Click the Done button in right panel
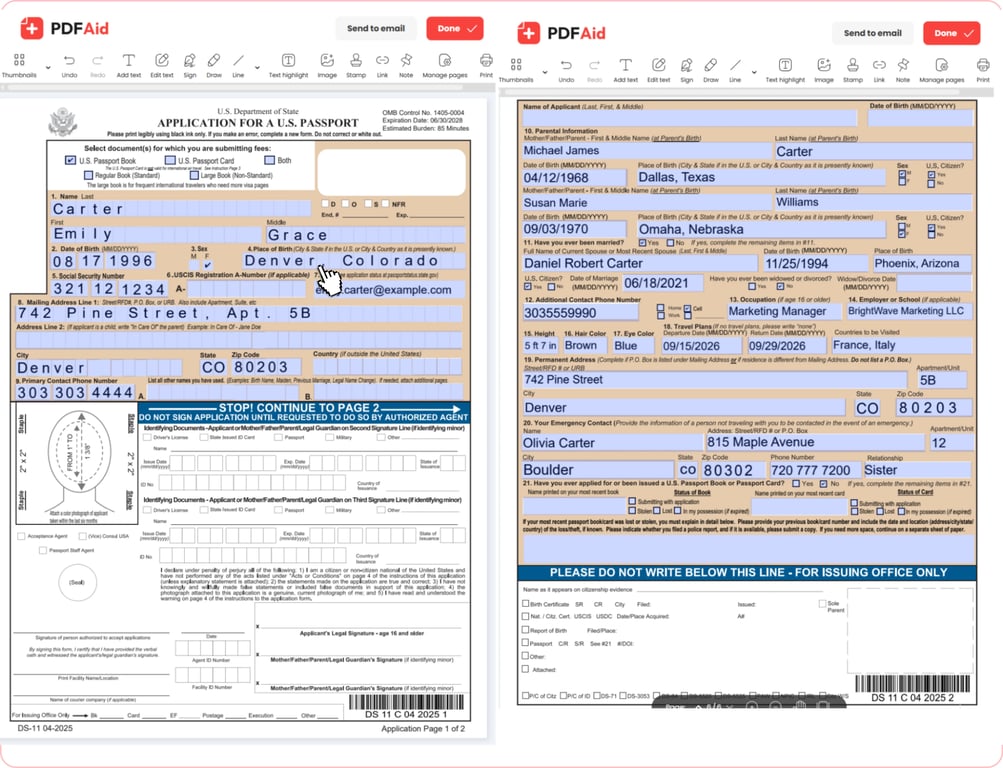This screenshot has height=768, width=1003. click(952, 33)
